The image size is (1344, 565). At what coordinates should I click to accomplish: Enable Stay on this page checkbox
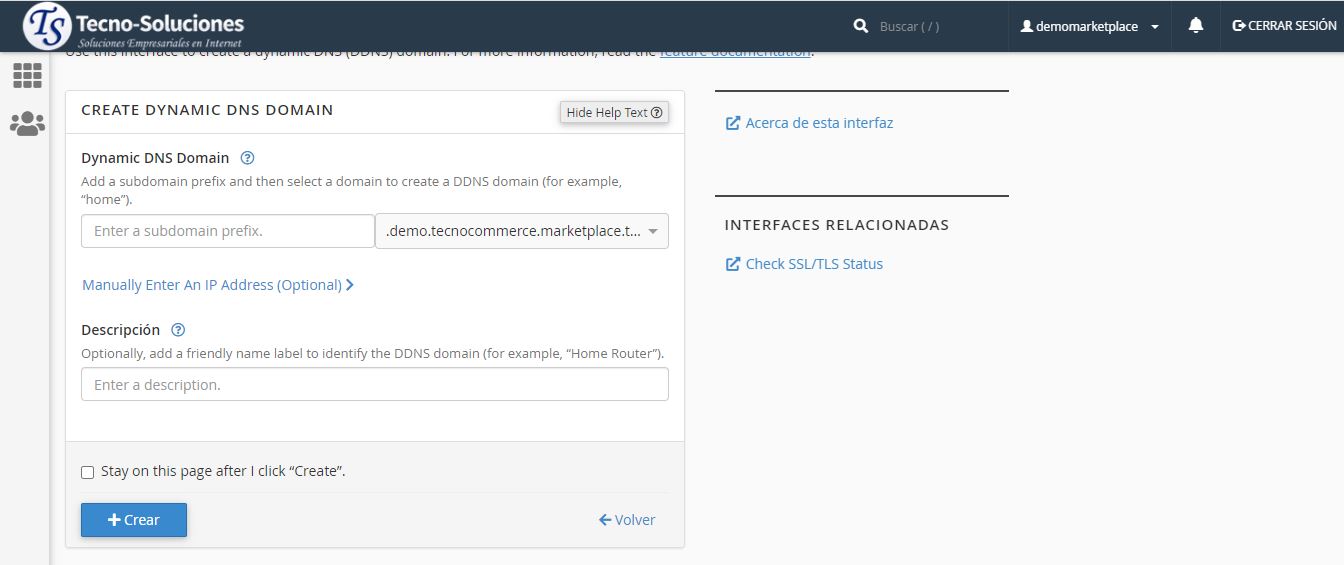point(88,472)
